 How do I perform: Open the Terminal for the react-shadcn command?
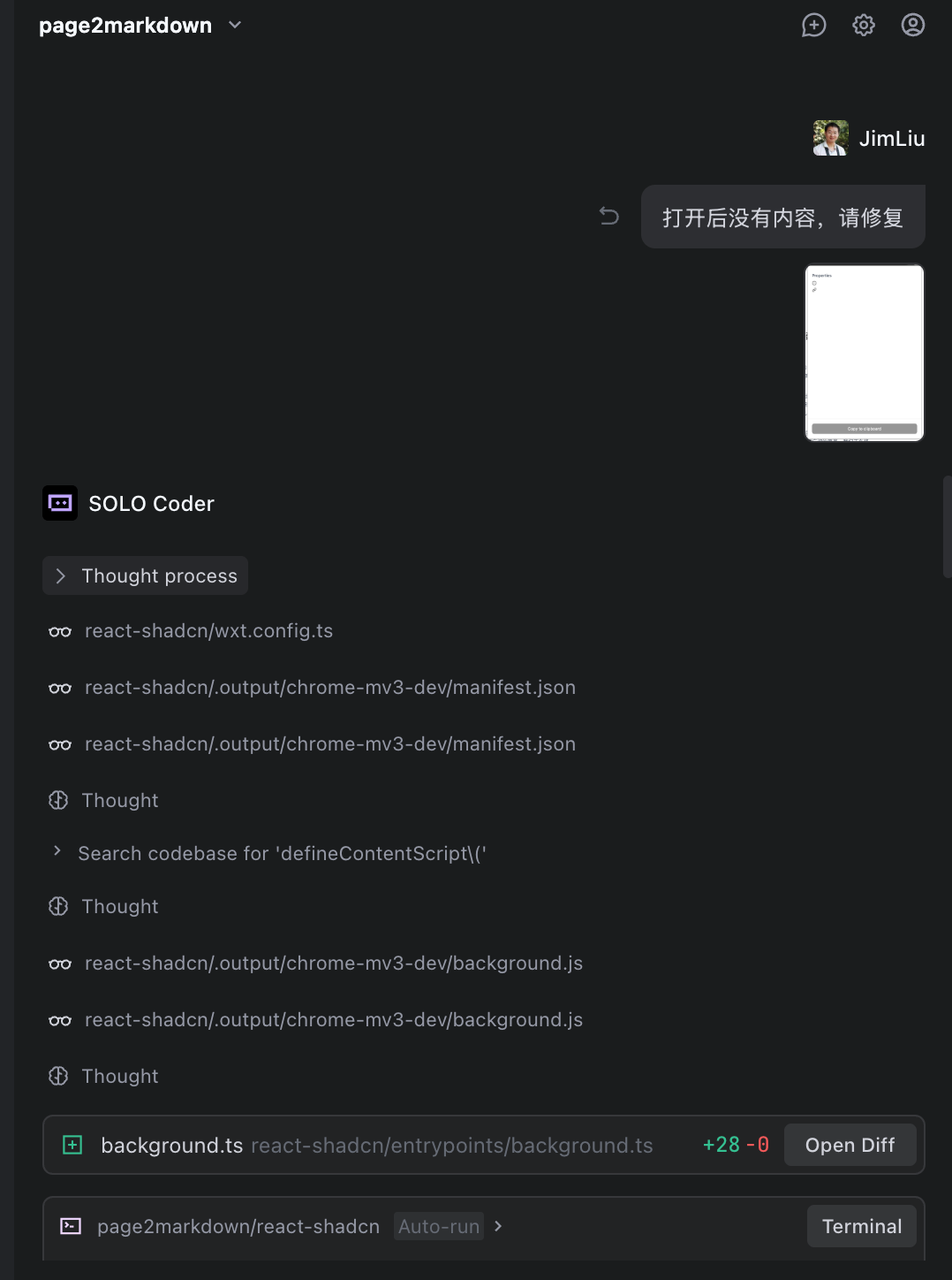(861, 1226)
